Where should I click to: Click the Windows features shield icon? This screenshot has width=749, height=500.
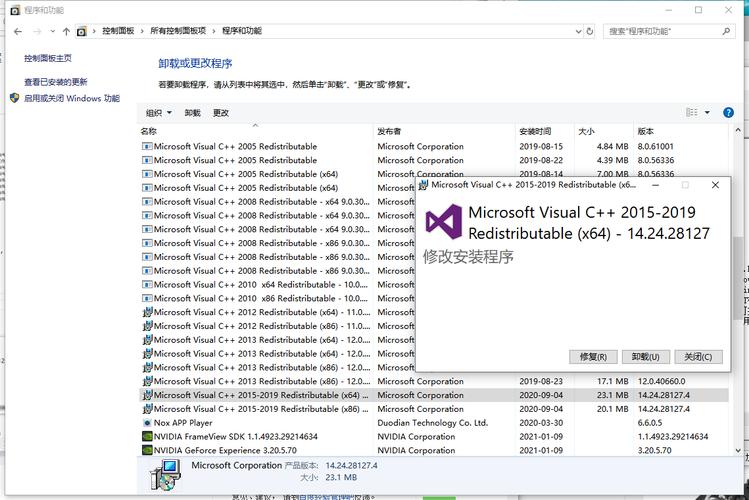14,98
